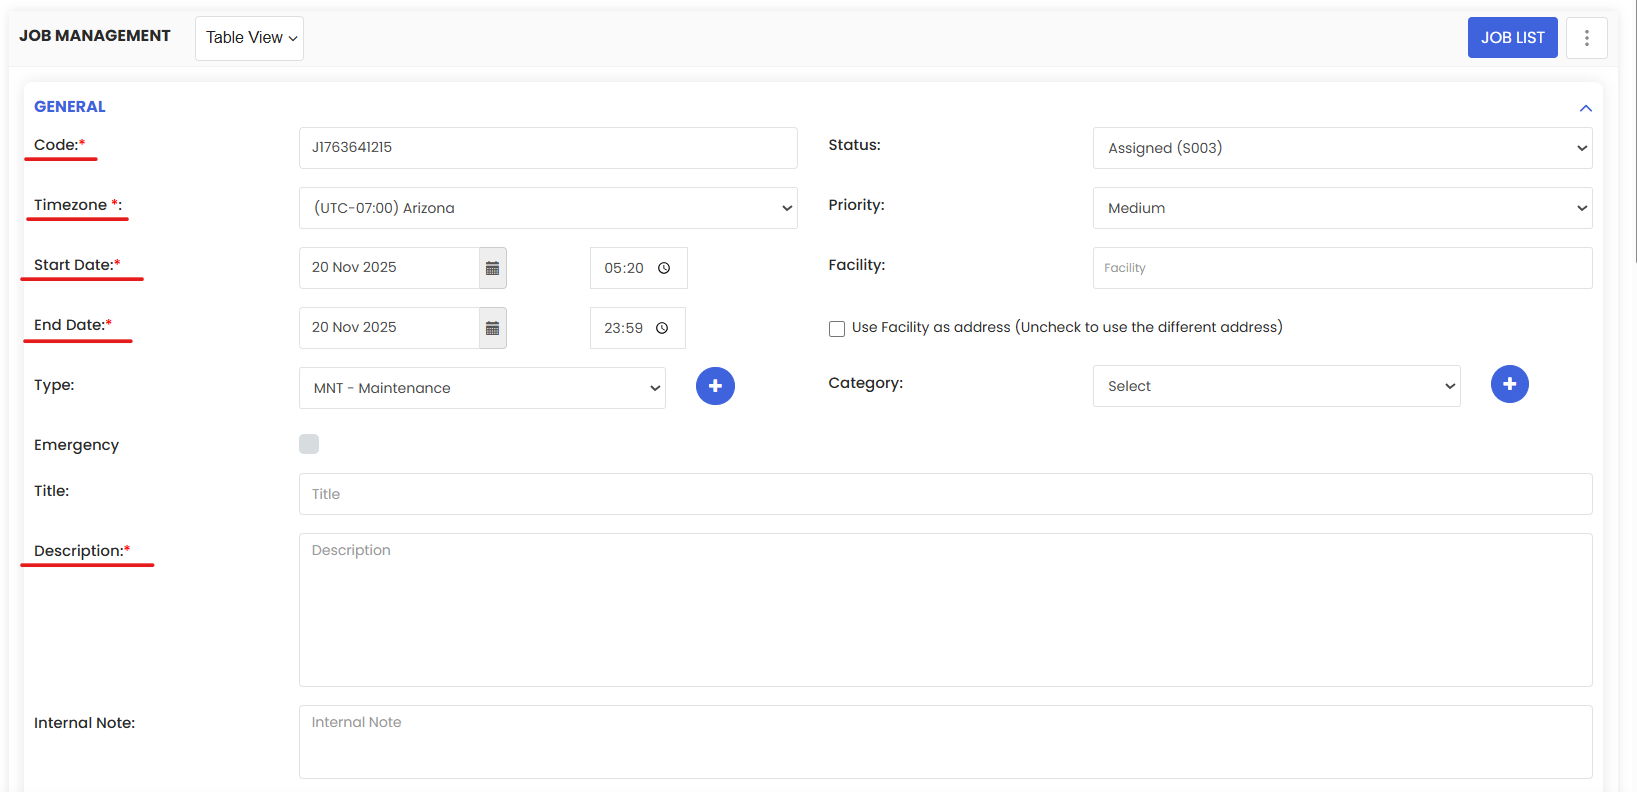
Task: Click the Description label
Action: [x=82, y=551]
